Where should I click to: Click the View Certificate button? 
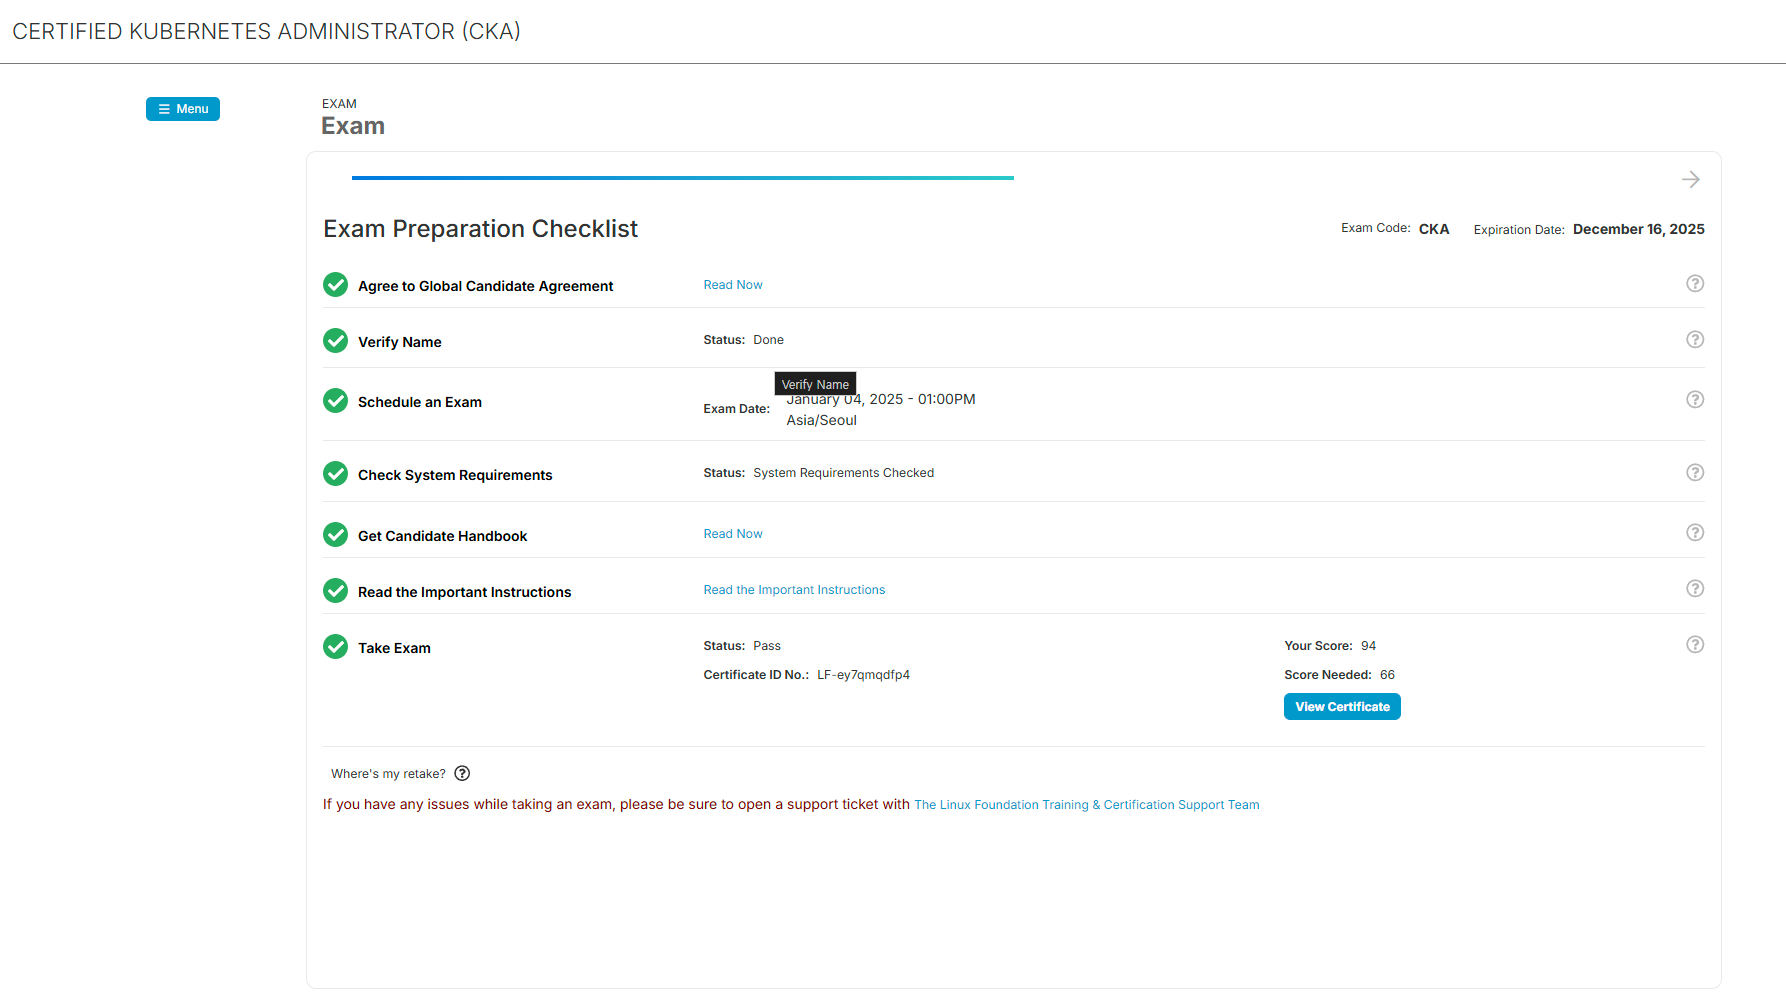pos(1342,707)
